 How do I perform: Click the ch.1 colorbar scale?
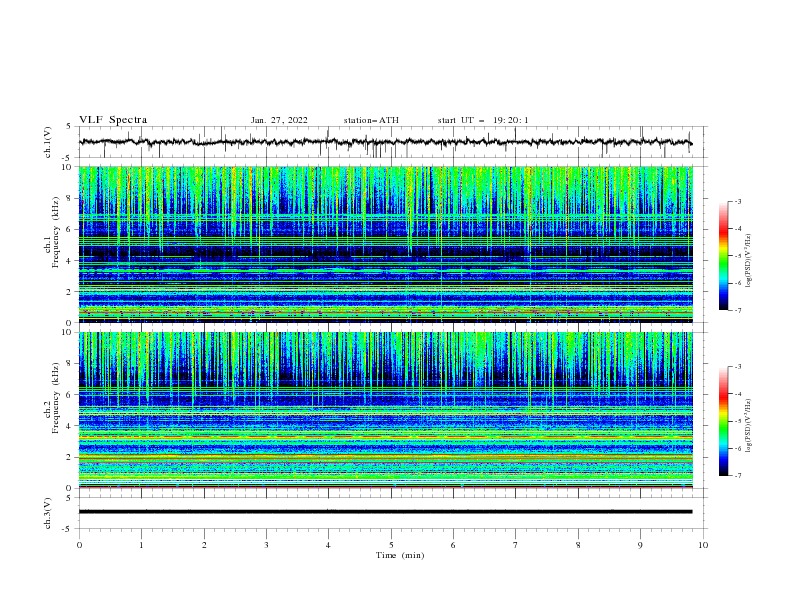pyautogui.click(x=723, y=256)
